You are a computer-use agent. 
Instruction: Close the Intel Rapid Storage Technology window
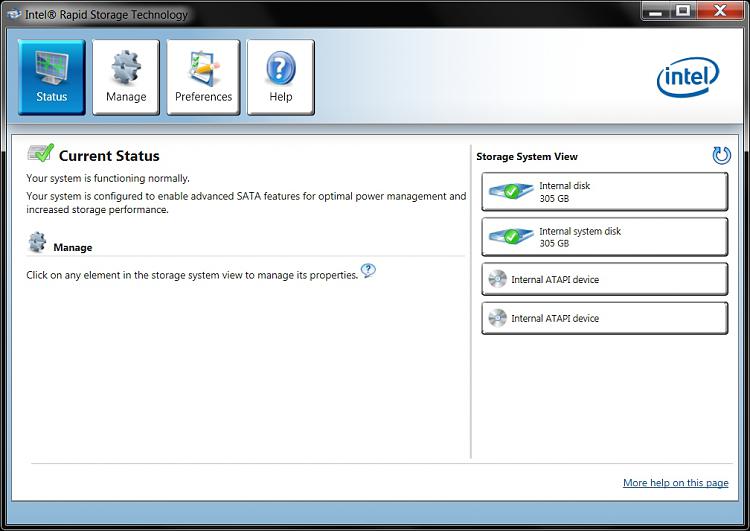tap(720, 11)
